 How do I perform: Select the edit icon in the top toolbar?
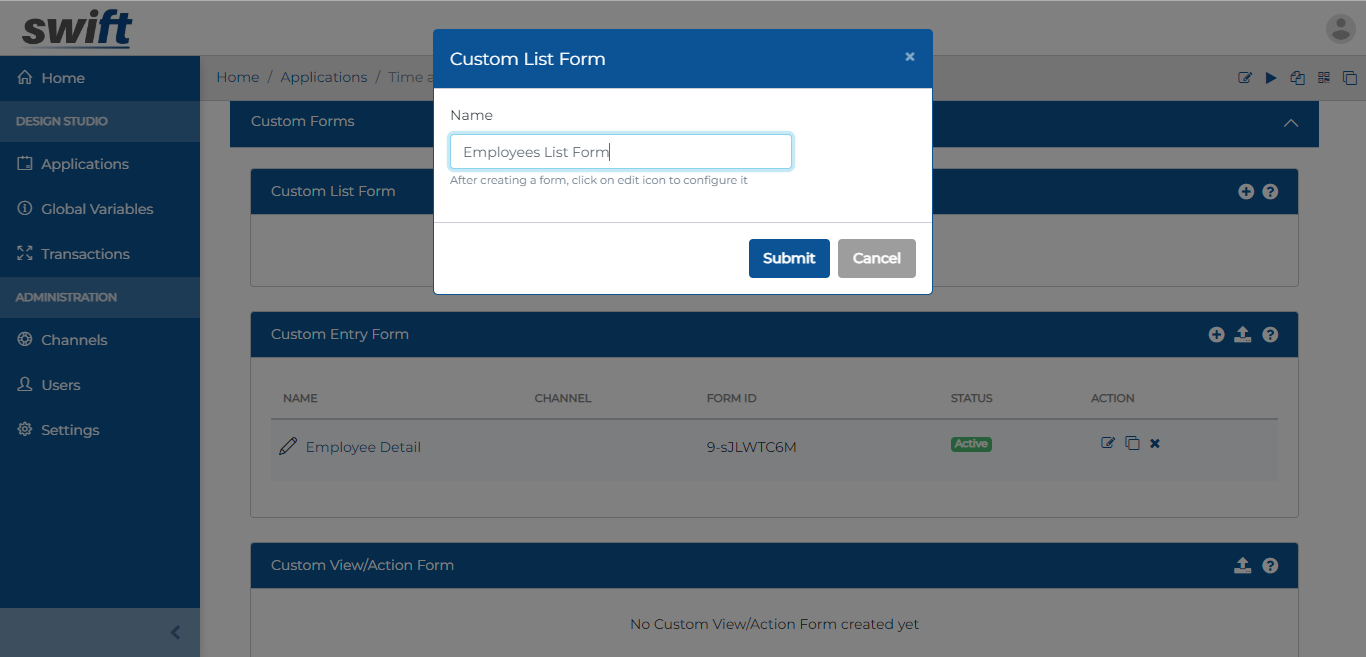pos(1244,76)
